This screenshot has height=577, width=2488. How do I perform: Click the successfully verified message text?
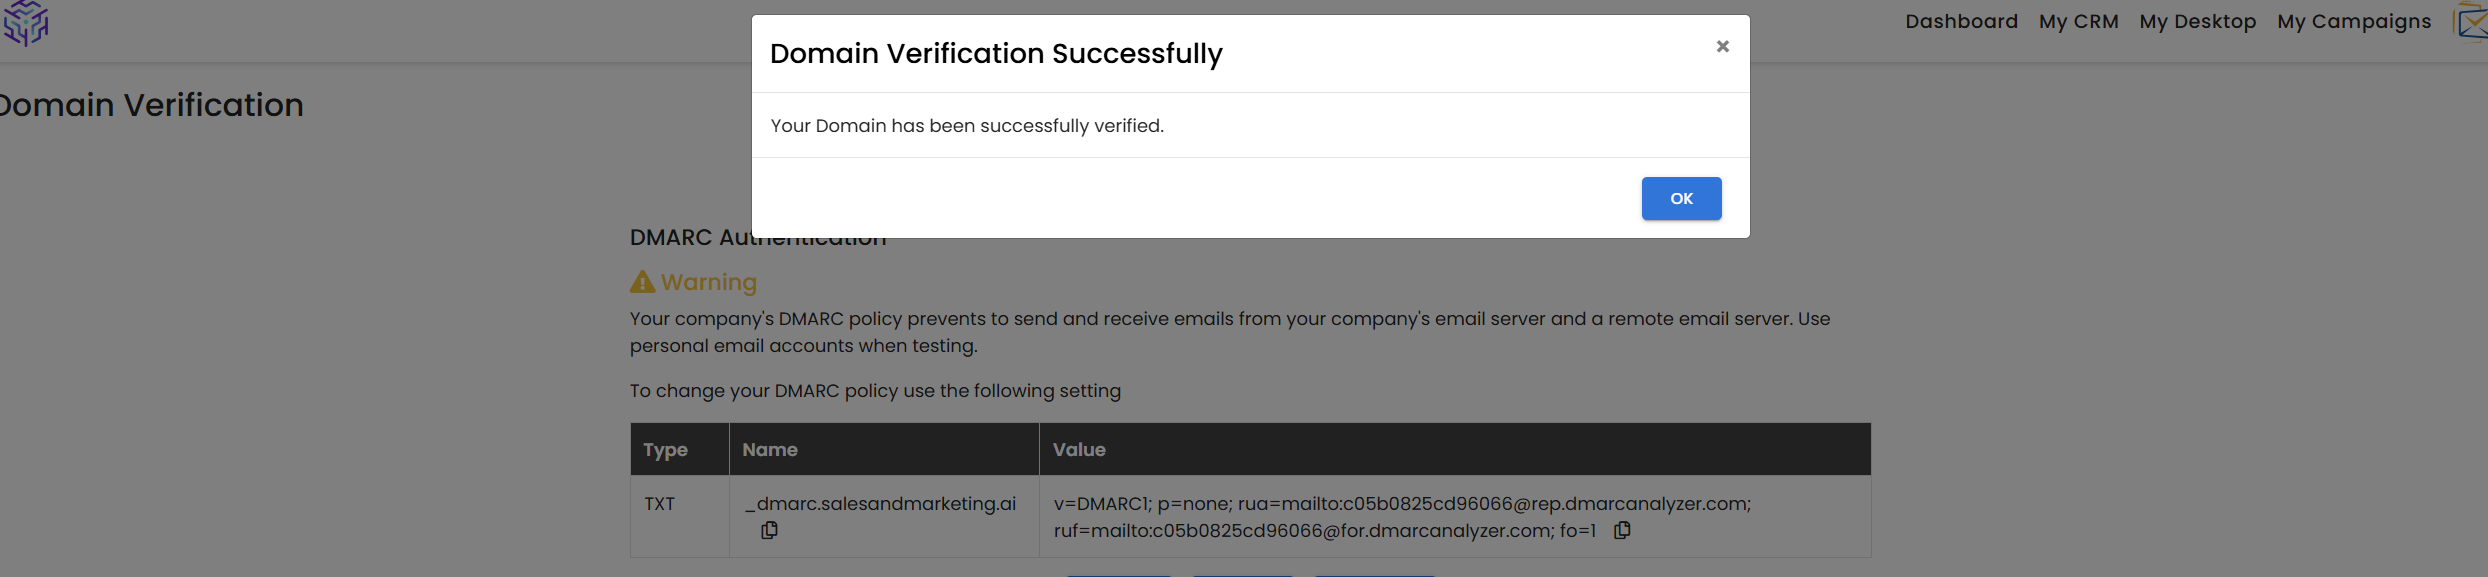point(967,126)
